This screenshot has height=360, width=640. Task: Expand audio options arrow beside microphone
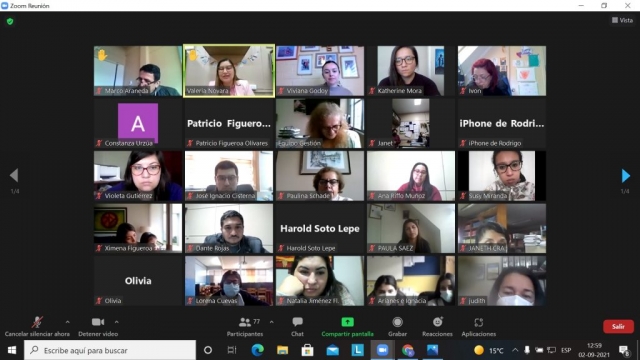click(67, 322)
